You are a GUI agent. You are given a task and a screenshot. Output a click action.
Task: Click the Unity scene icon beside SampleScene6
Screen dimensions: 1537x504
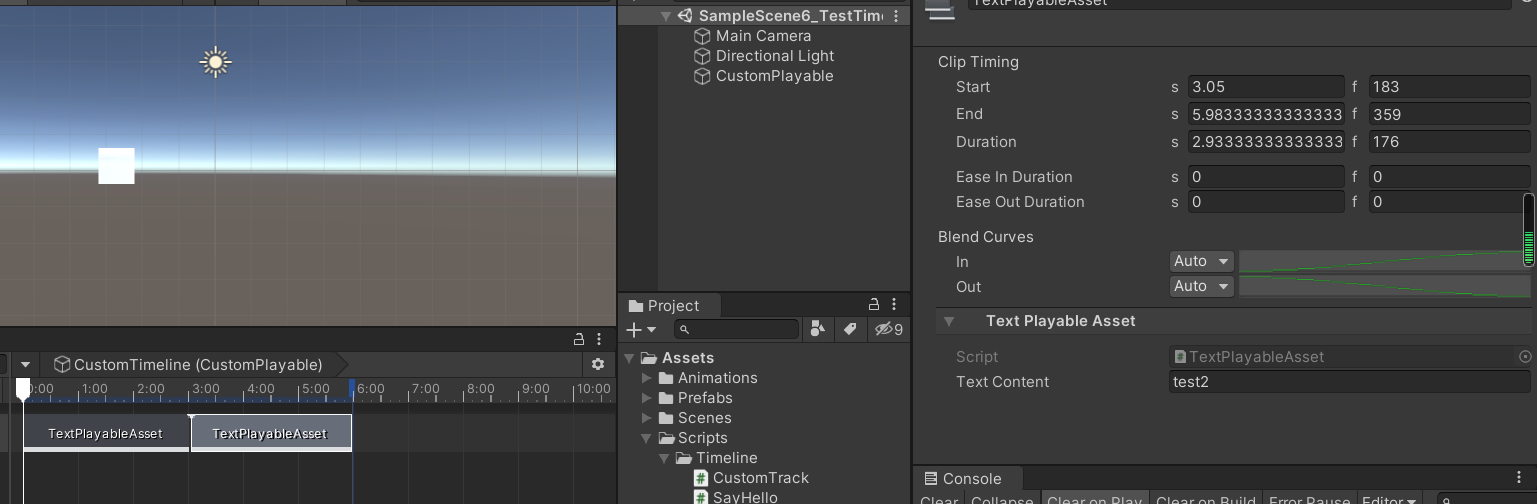click(686, 16)
